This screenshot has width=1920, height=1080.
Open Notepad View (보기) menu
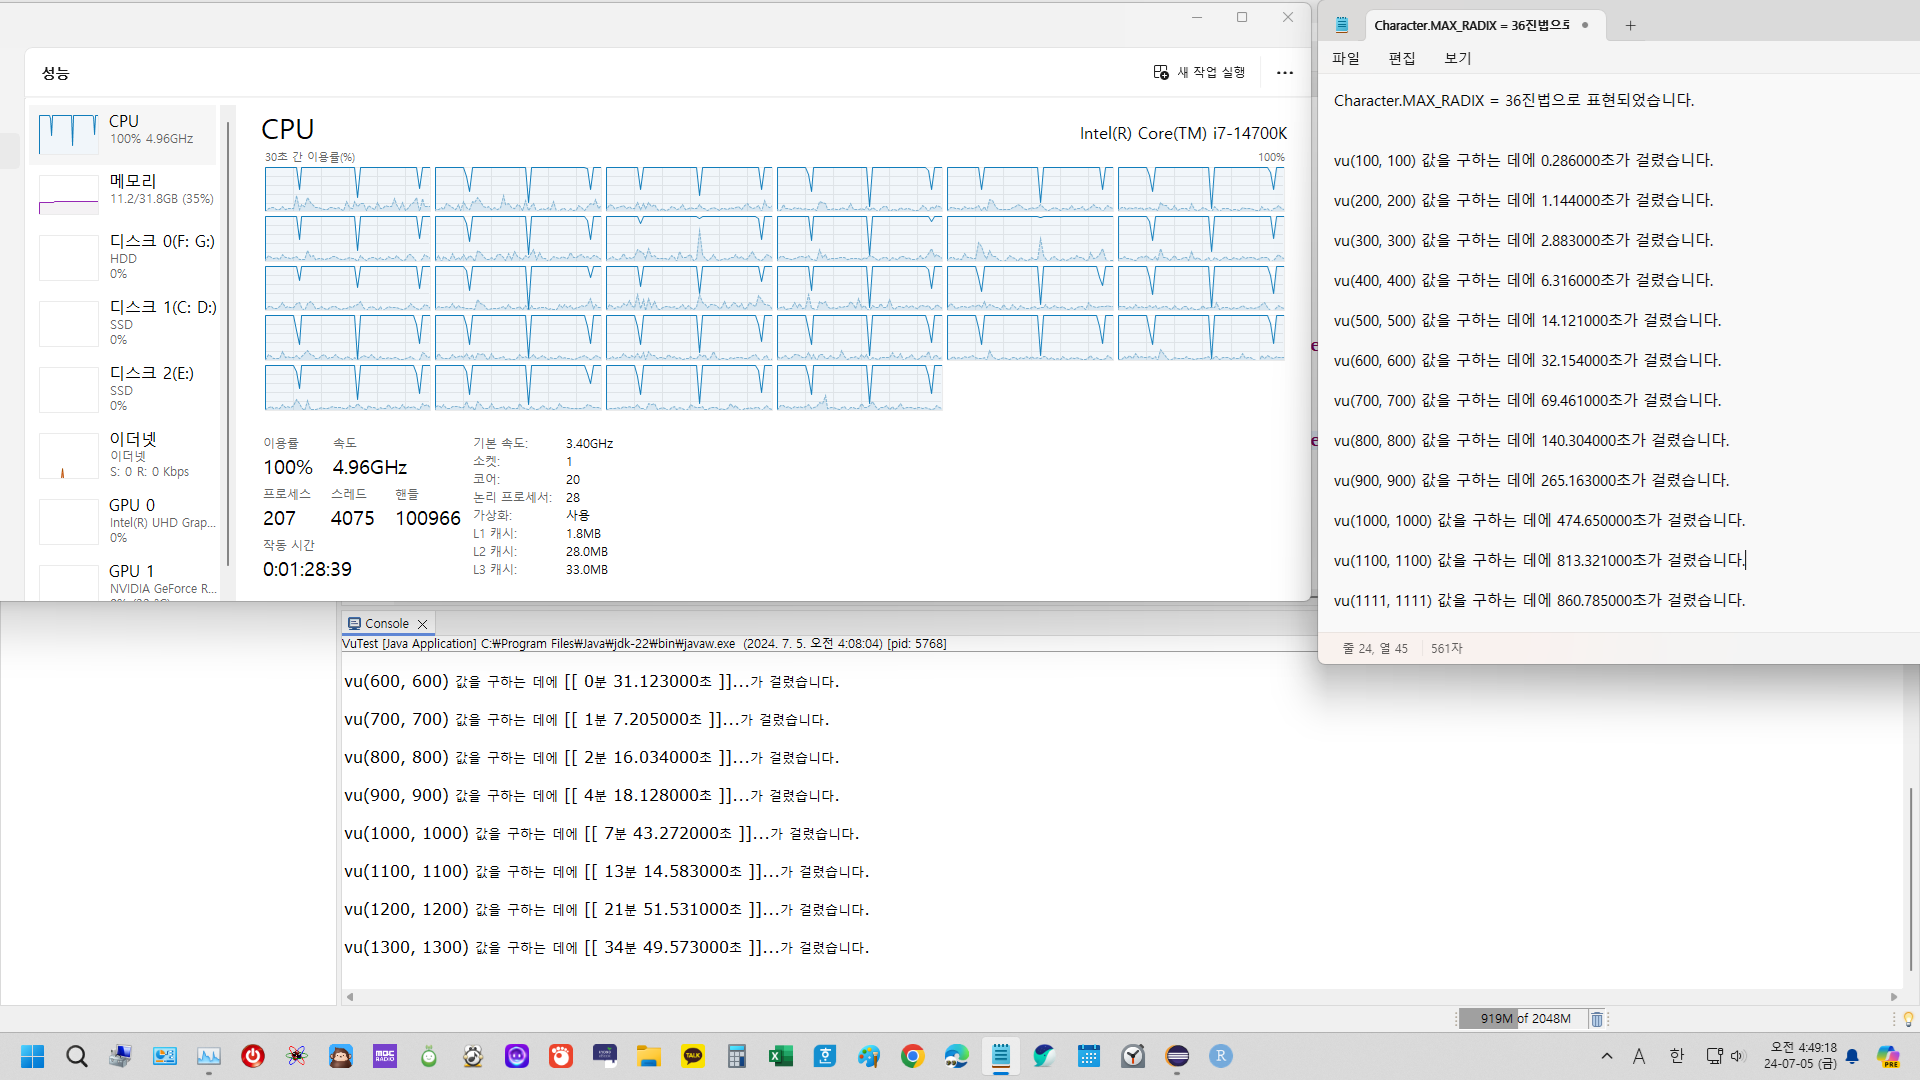coord(1457,58)
